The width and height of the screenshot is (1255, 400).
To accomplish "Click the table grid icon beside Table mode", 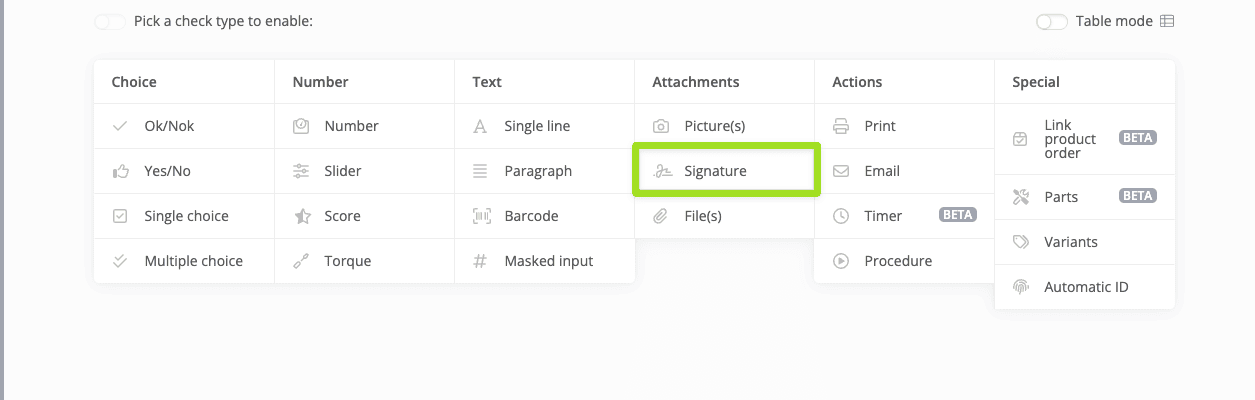I will (x=1167, y=21).
